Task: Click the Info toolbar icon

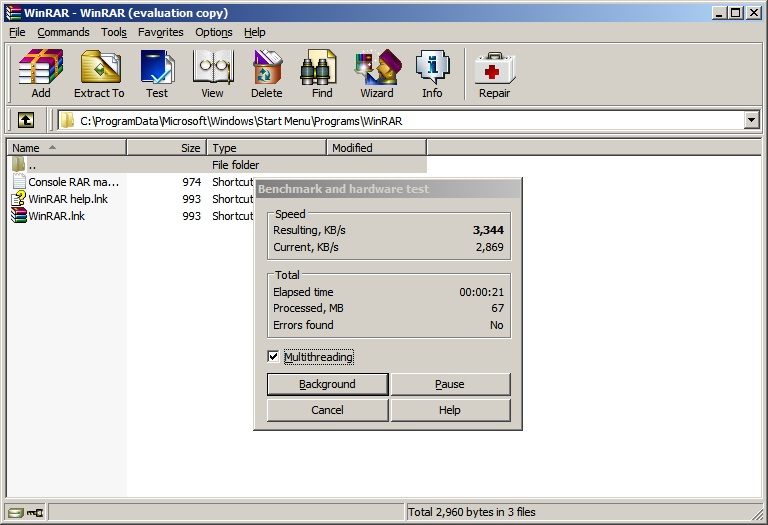Action: (x=432, y=67)
